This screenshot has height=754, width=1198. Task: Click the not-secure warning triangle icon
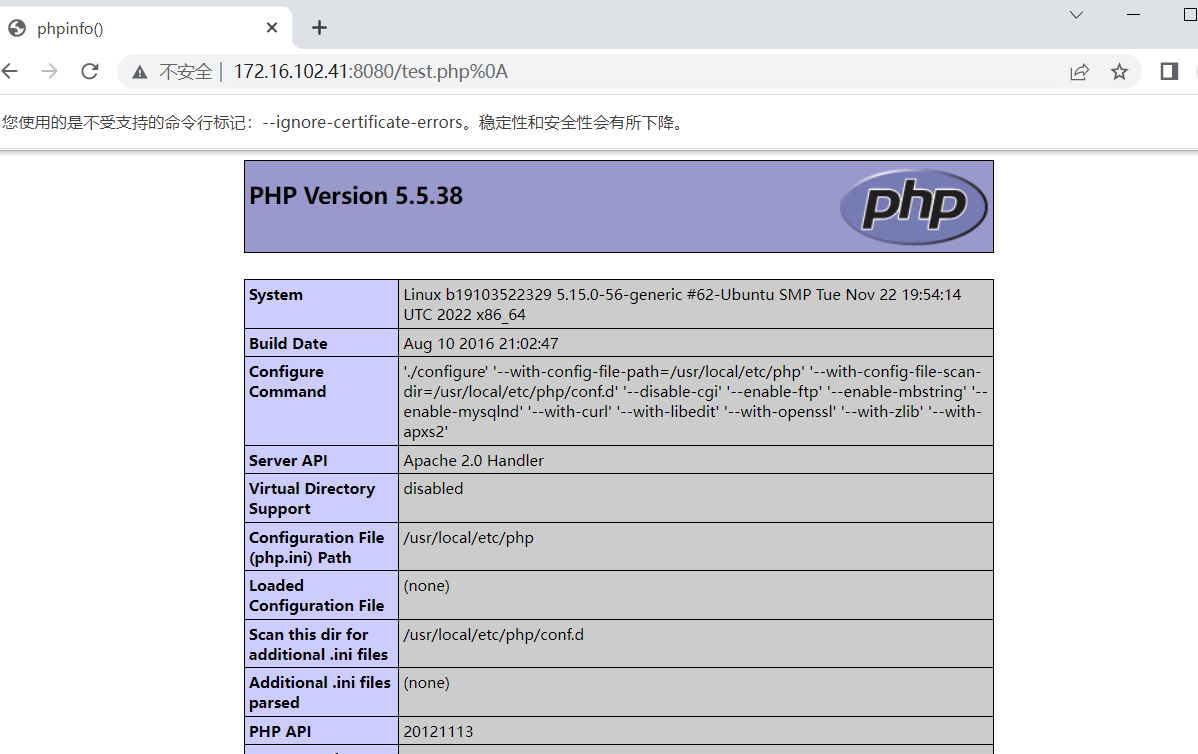tap(139, 72)
